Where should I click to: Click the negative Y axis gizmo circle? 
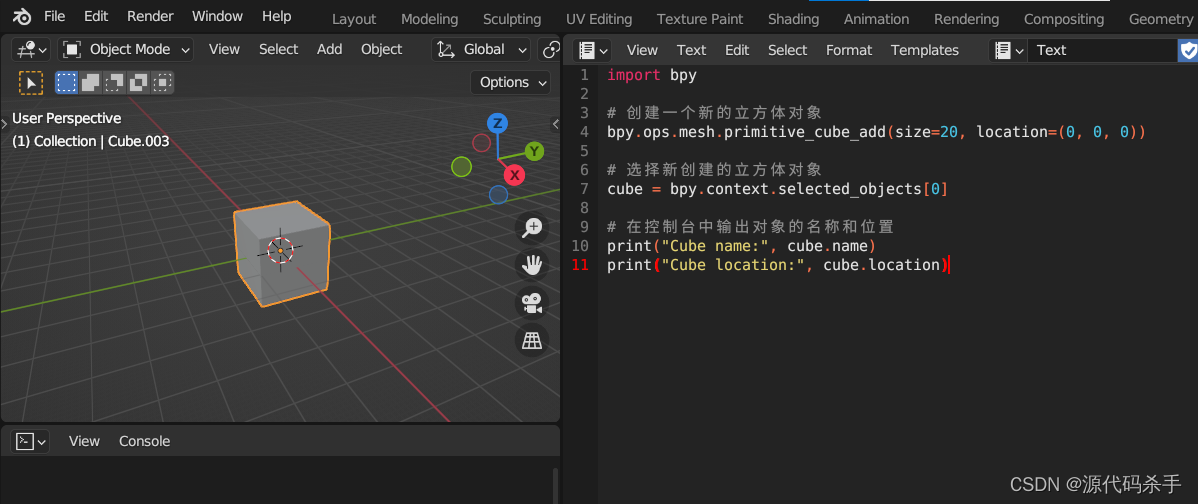(x=461, y=166)
